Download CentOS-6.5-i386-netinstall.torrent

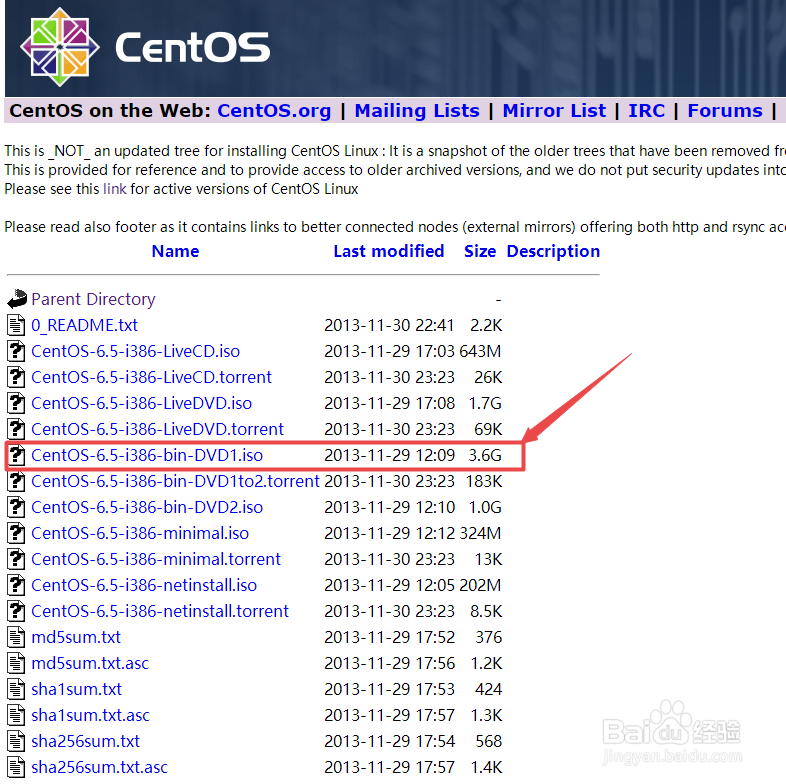(x=160, y=612)
